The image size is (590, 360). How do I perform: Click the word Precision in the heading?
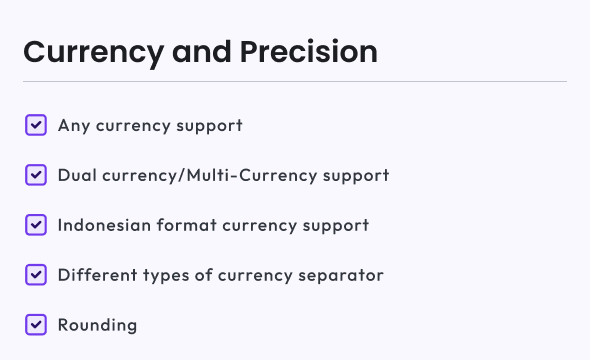[309, 52]
